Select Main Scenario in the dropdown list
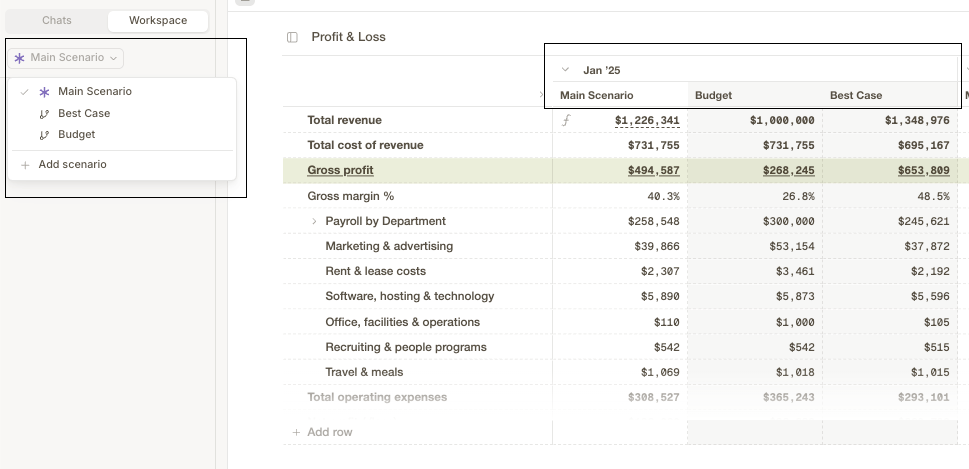Image resolution: width=969 pixels, height=469 pixels. [122, 91]
